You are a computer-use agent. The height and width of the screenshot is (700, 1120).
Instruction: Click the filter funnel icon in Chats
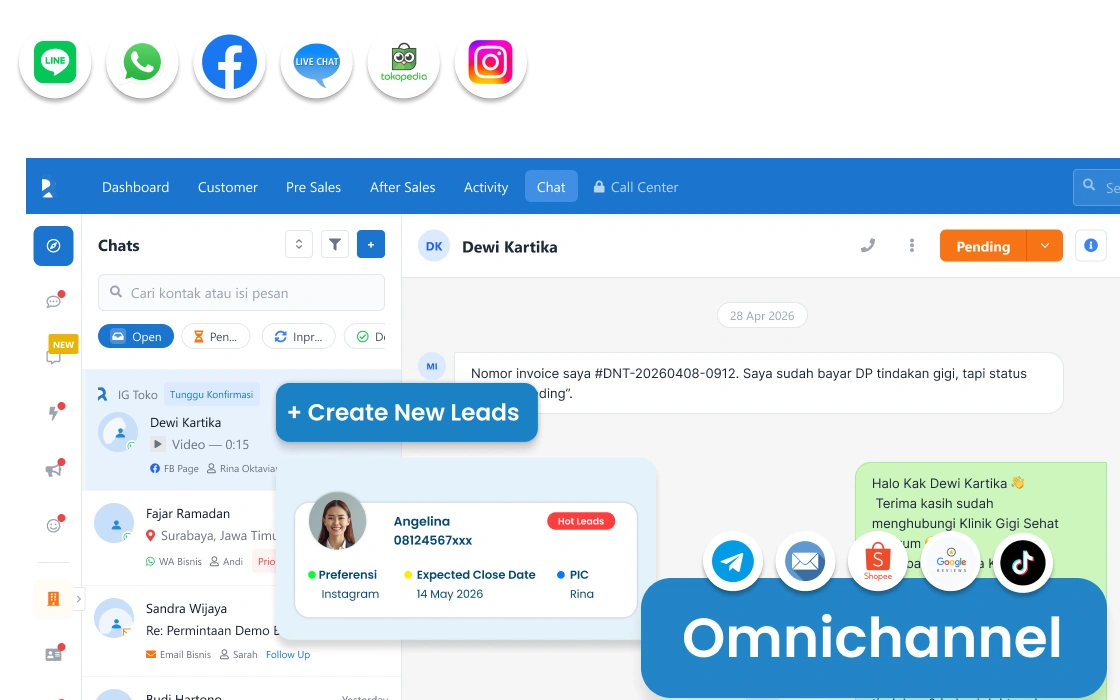(334, 244)
